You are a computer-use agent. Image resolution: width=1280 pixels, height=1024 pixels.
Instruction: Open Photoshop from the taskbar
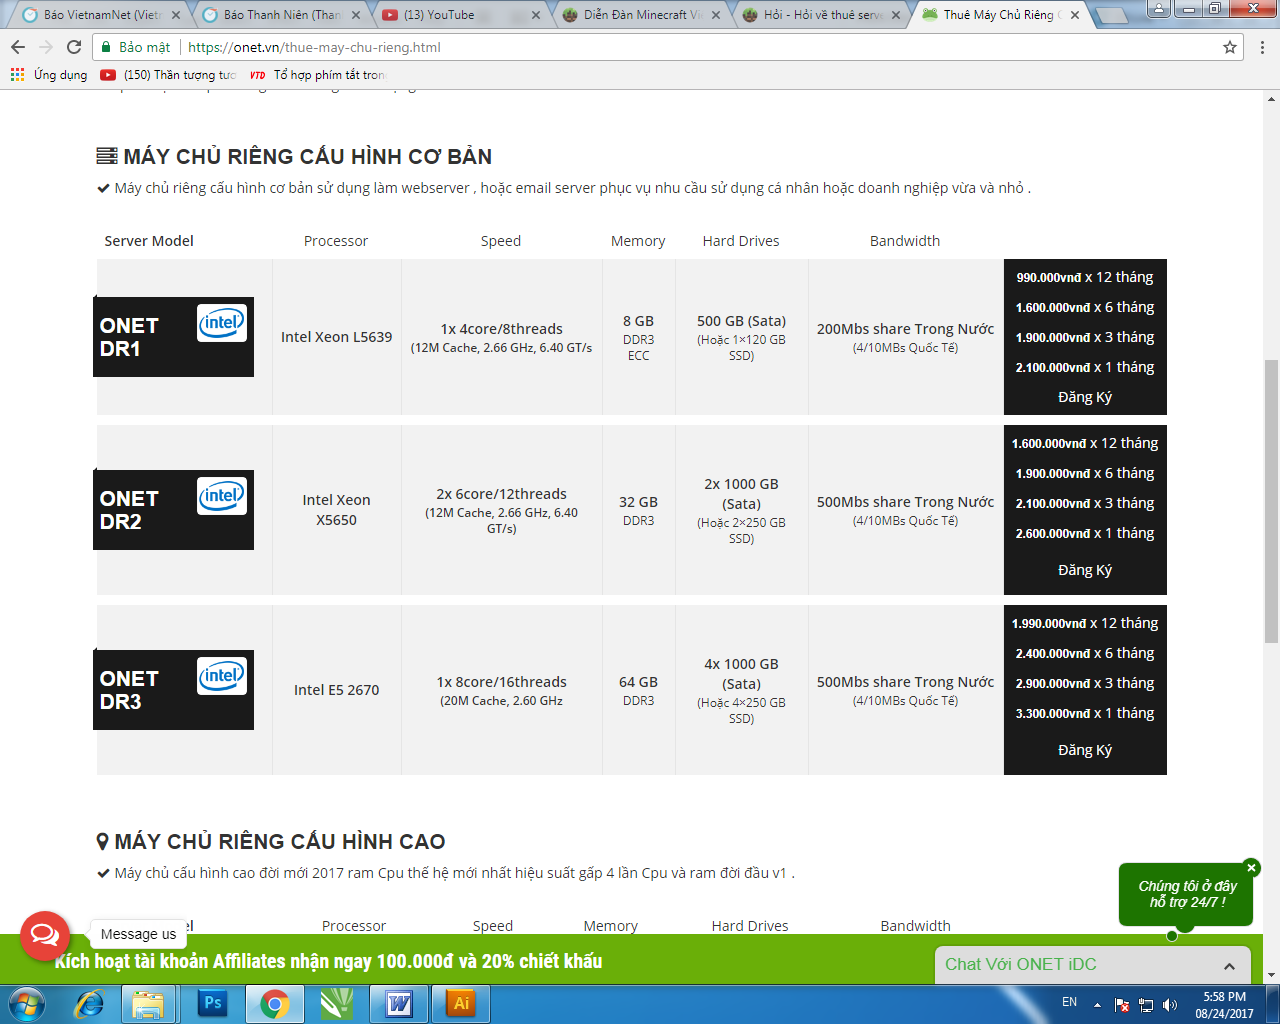click(x=212, y=1003)
